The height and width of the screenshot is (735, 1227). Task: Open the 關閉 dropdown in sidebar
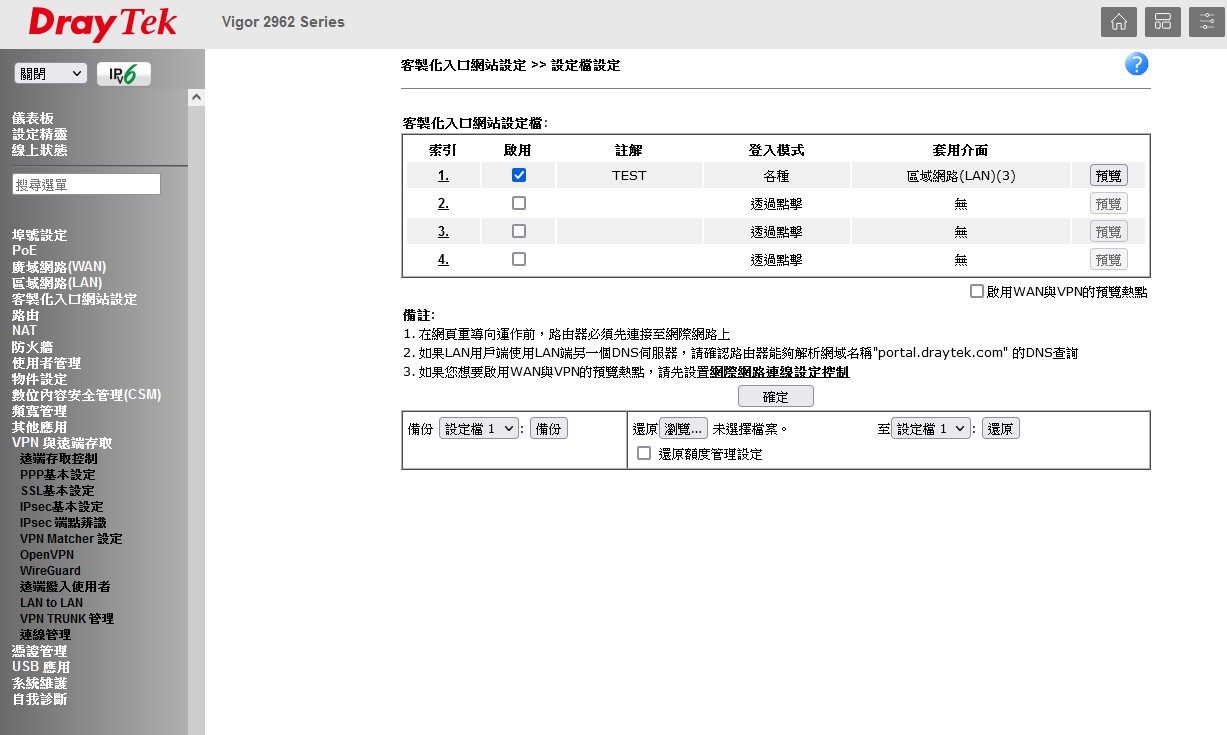click(x=51, y=74)
